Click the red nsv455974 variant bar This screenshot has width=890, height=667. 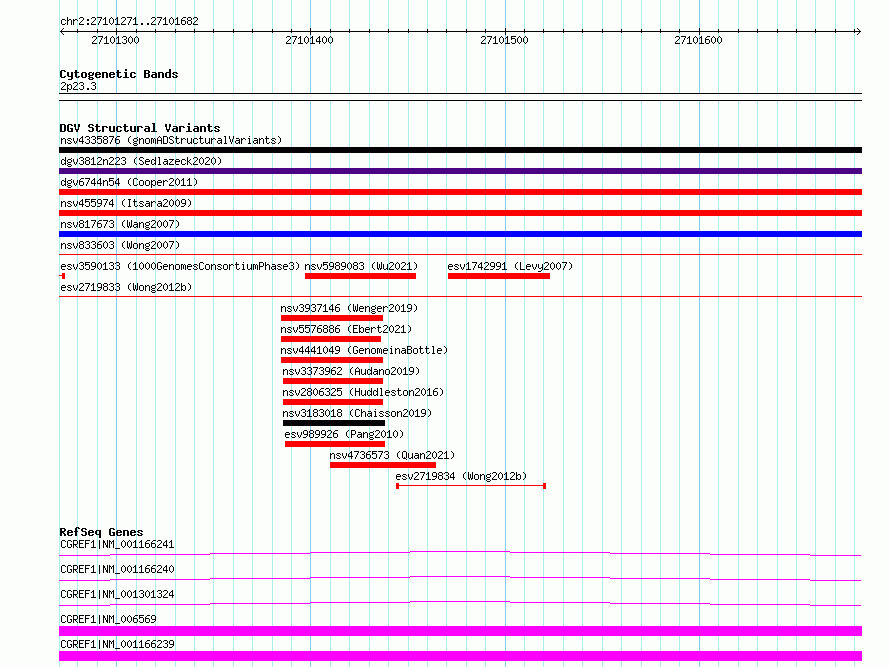[460, 213]
